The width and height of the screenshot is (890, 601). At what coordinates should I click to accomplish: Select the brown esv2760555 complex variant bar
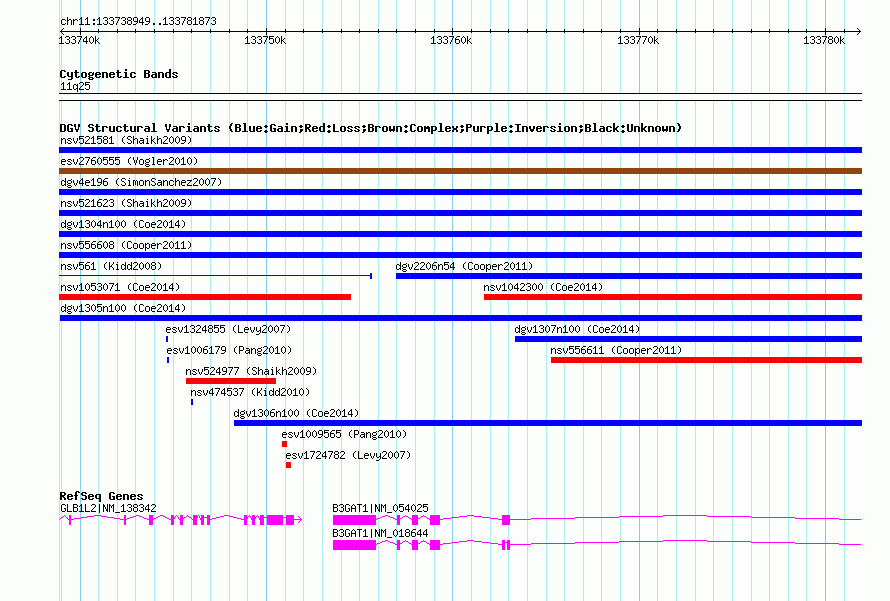click(x=460, y=171)
